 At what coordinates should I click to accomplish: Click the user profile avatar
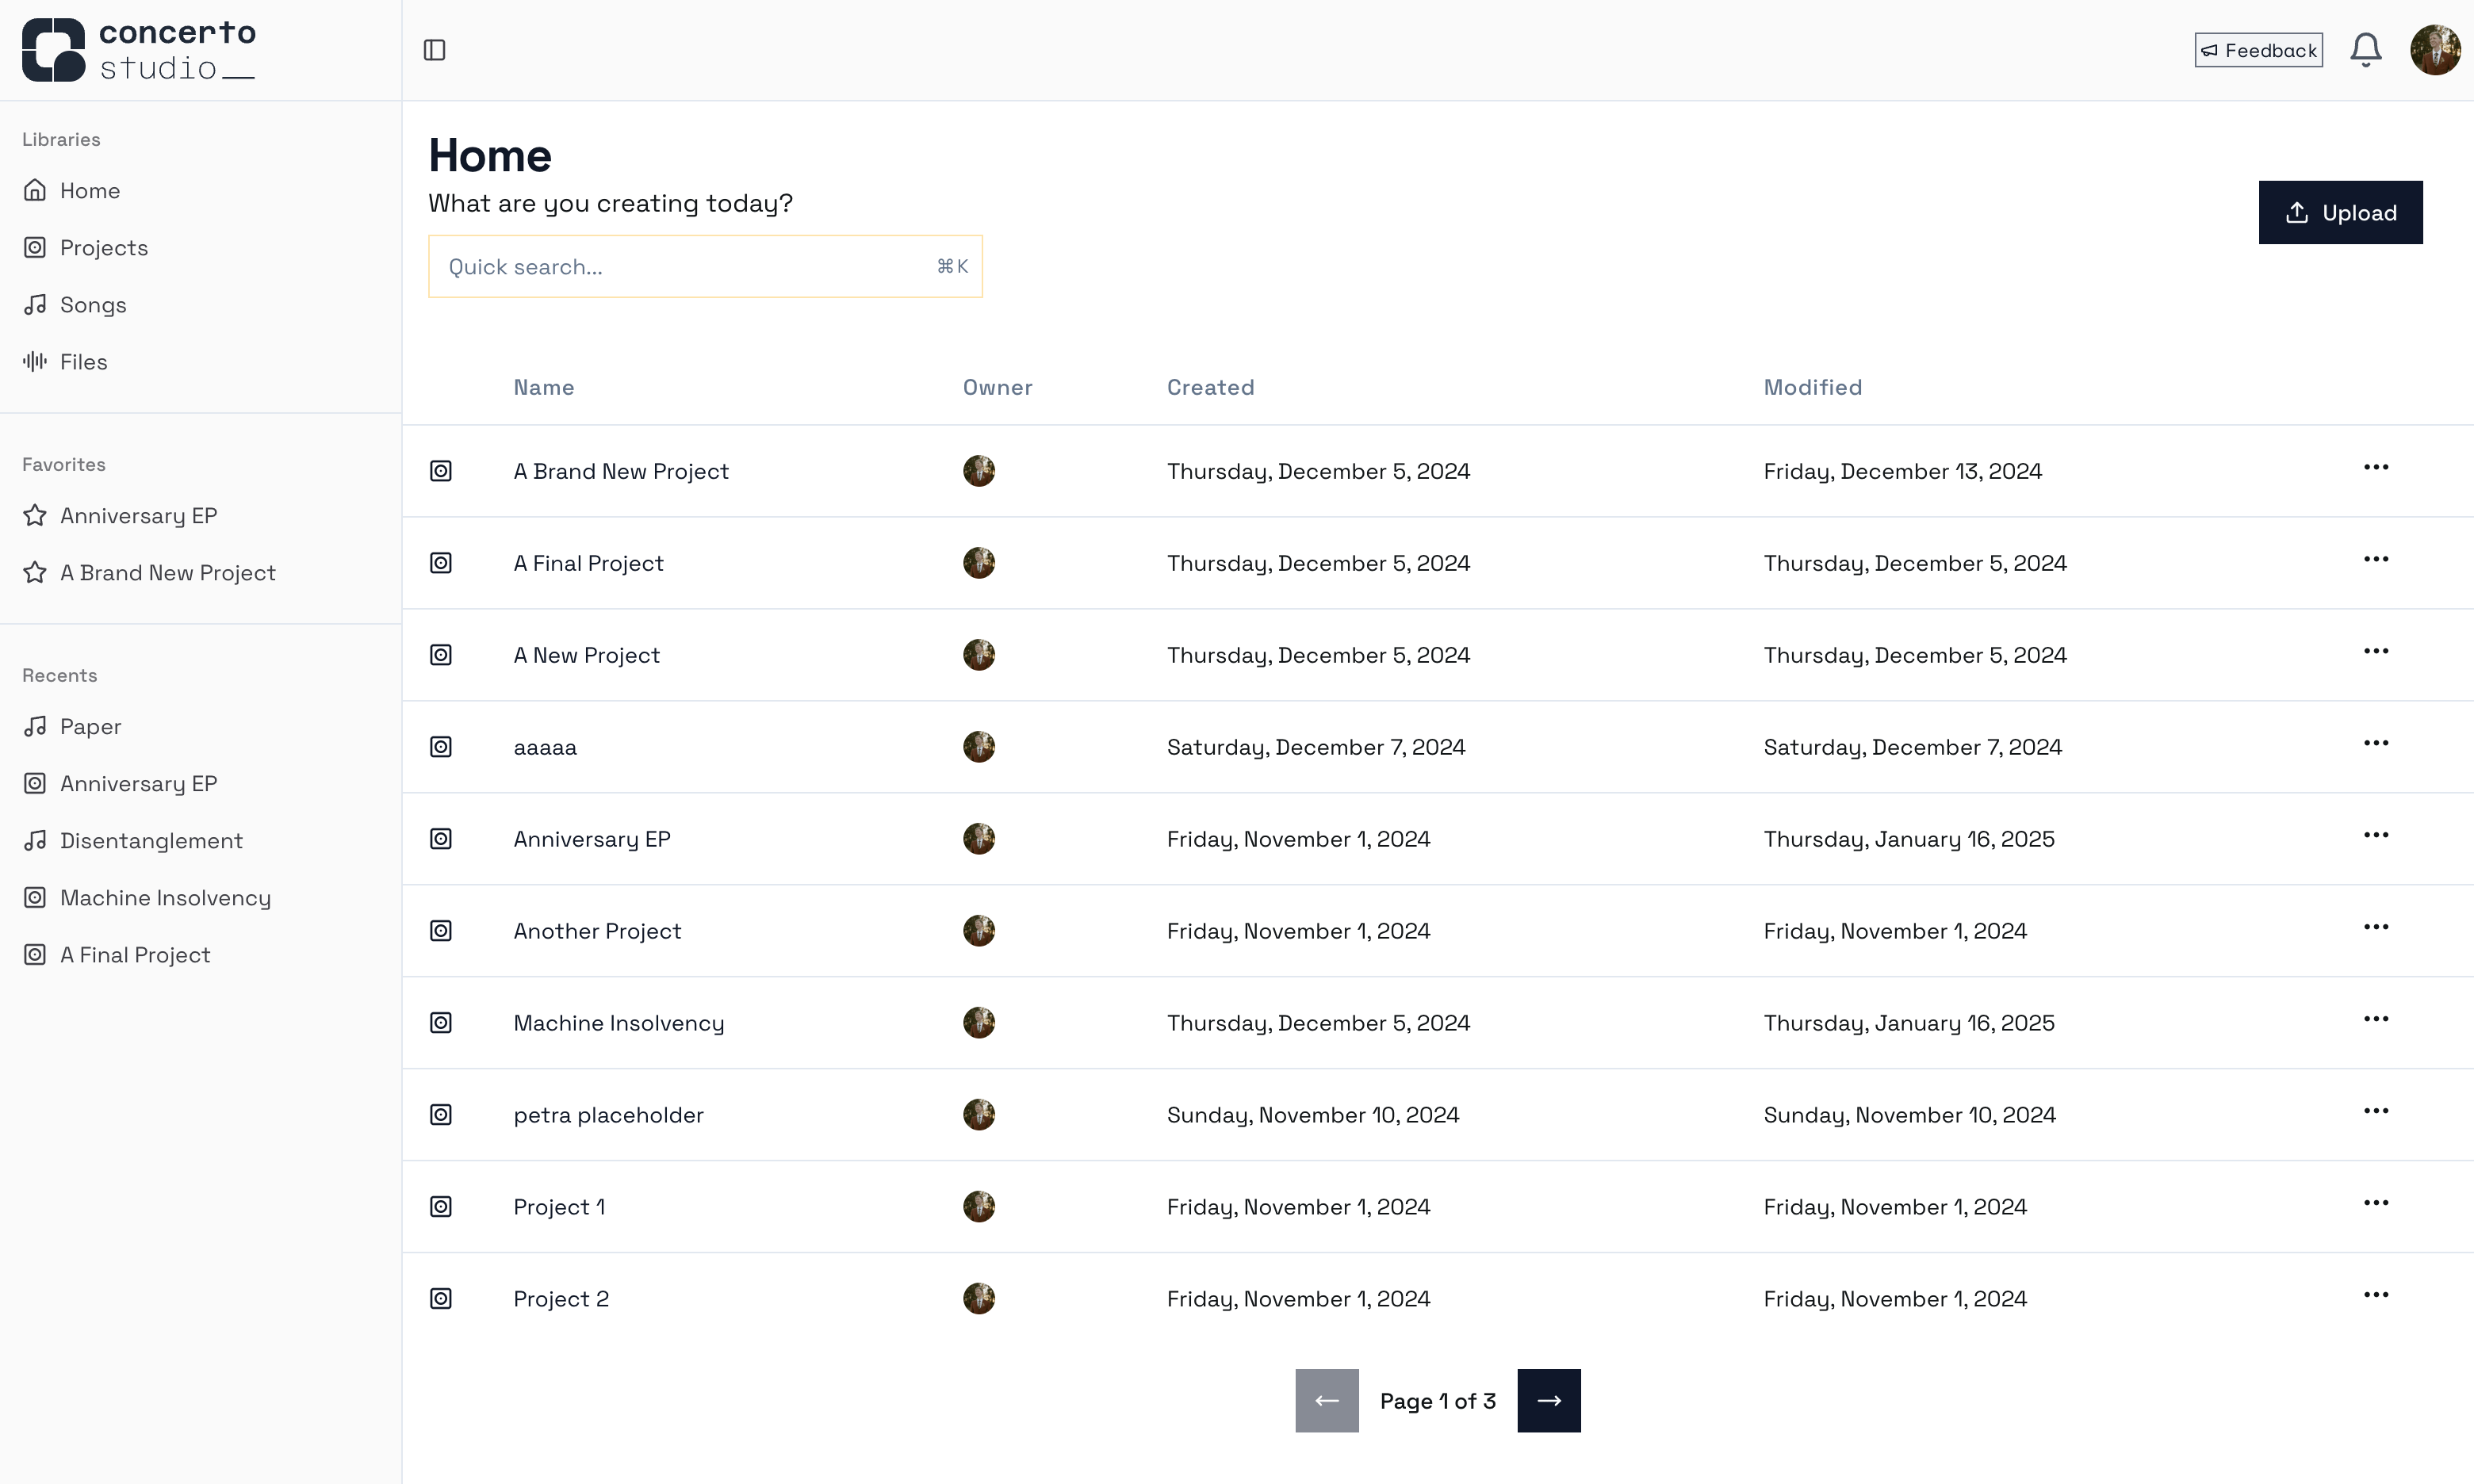(x=2435, y=50)
